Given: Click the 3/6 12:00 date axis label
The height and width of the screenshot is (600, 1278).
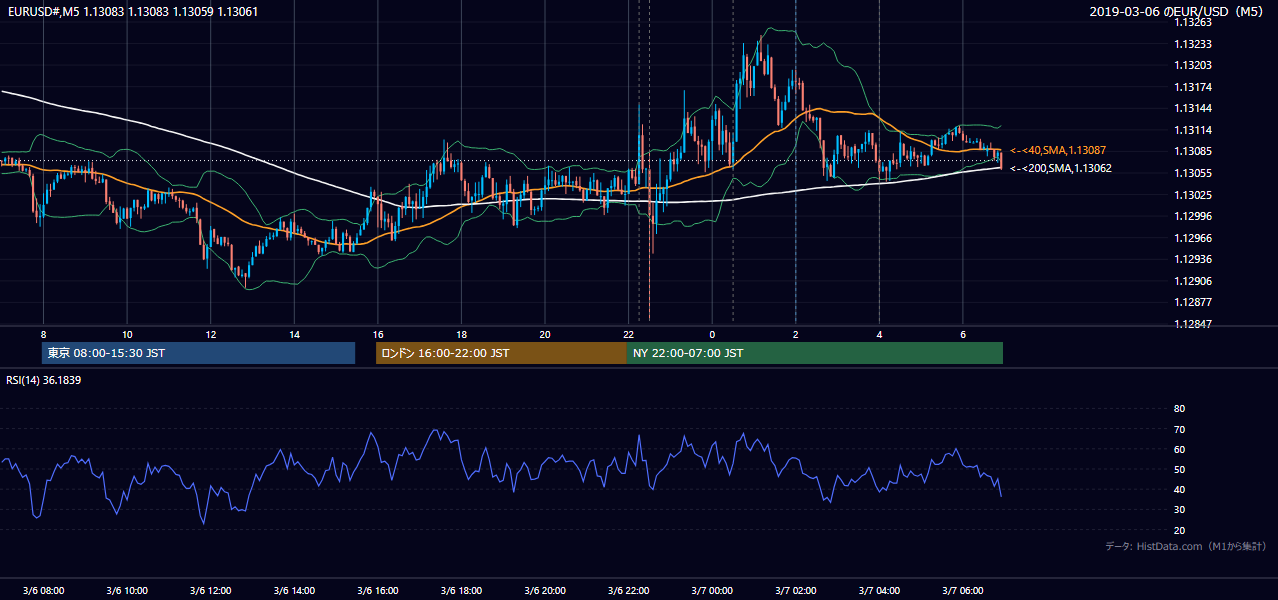Looking at the screenshot, I should point(210,591).
